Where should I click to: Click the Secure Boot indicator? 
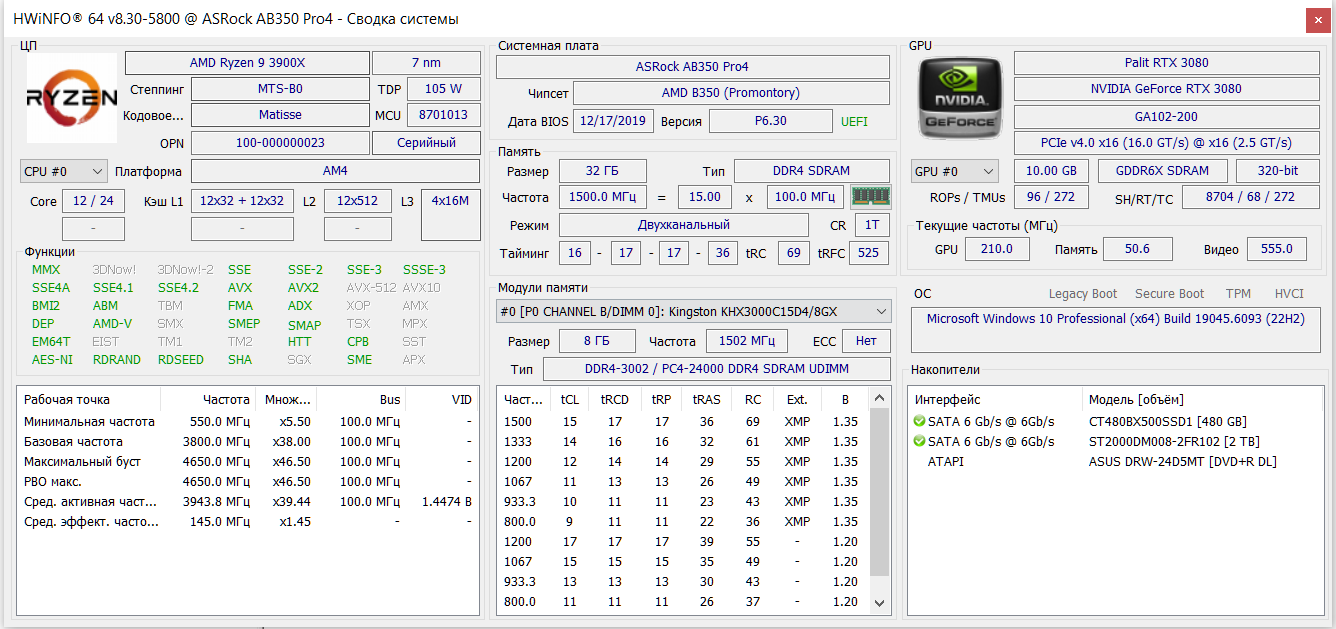tap(1169, 294)
